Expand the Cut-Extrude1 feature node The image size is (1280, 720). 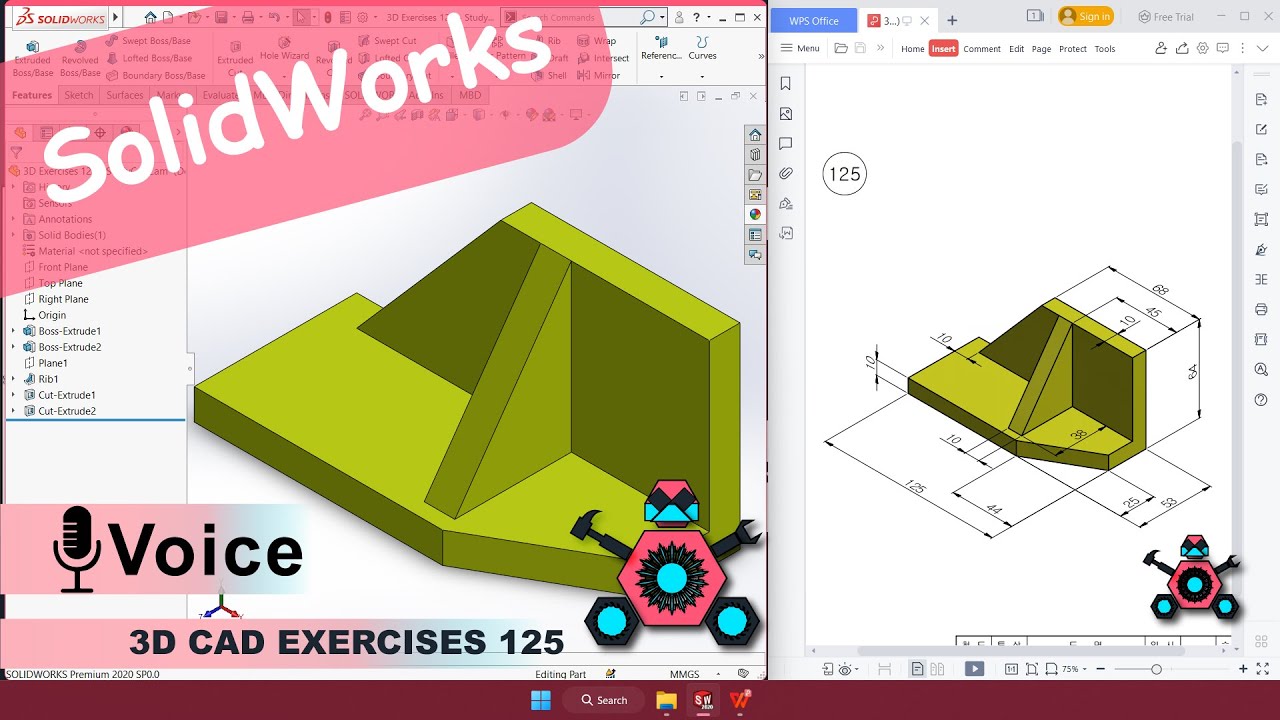pyautogui.click(x=13, y=395)
